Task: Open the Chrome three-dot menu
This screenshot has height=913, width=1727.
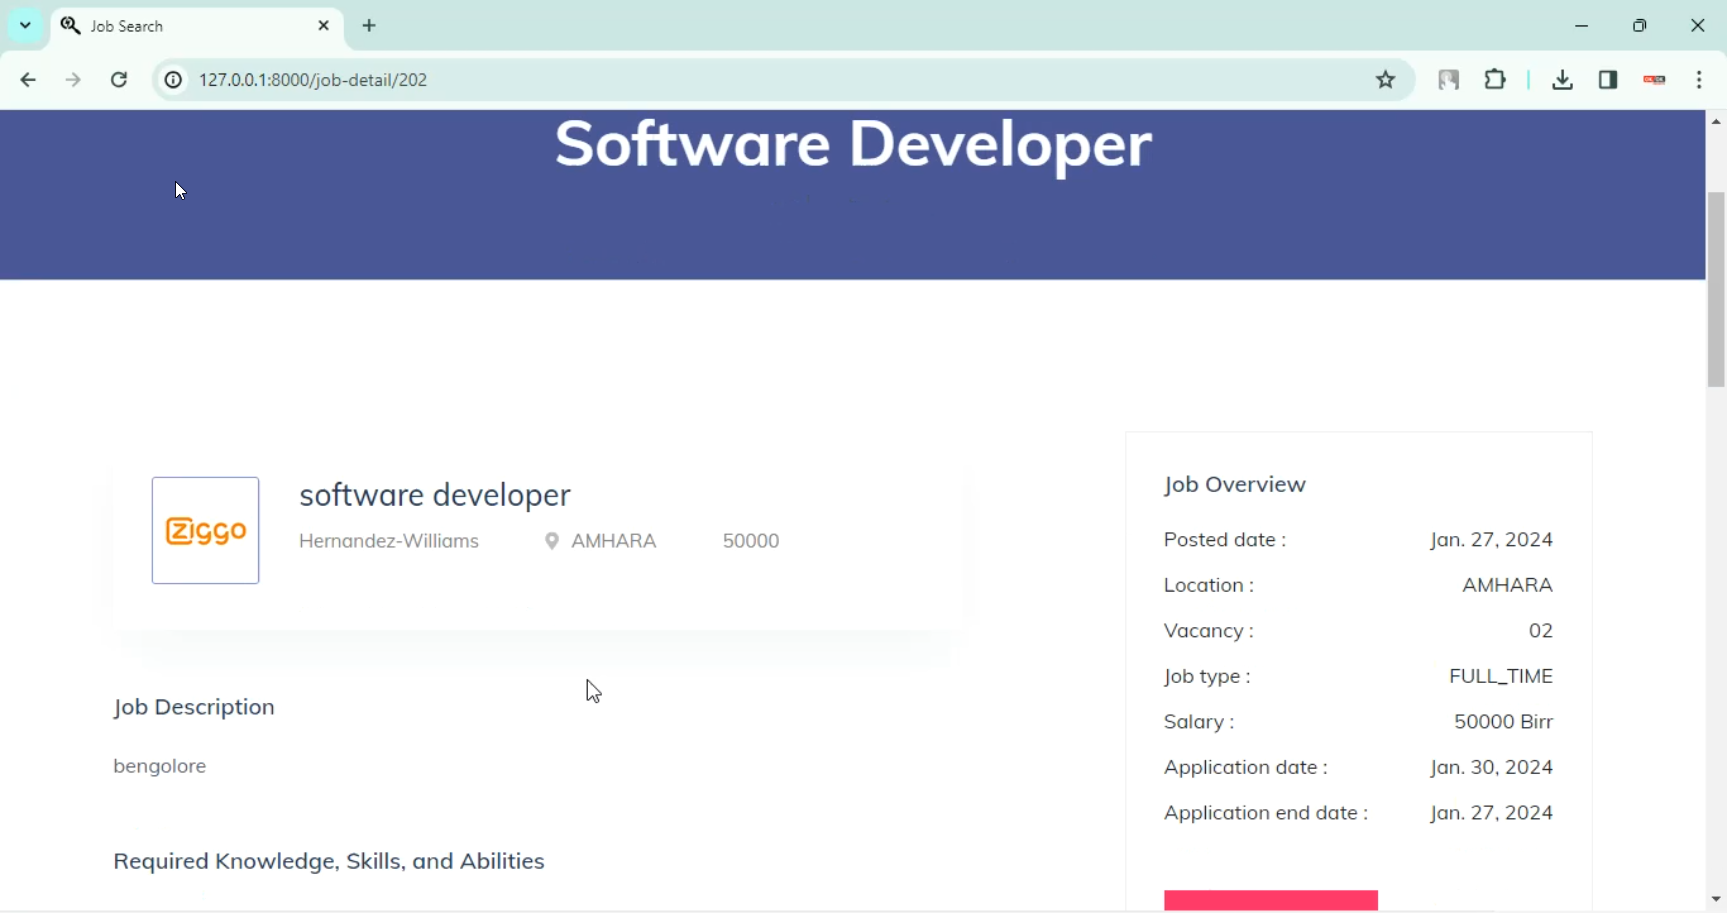Action: click(x=1700, y=80)
